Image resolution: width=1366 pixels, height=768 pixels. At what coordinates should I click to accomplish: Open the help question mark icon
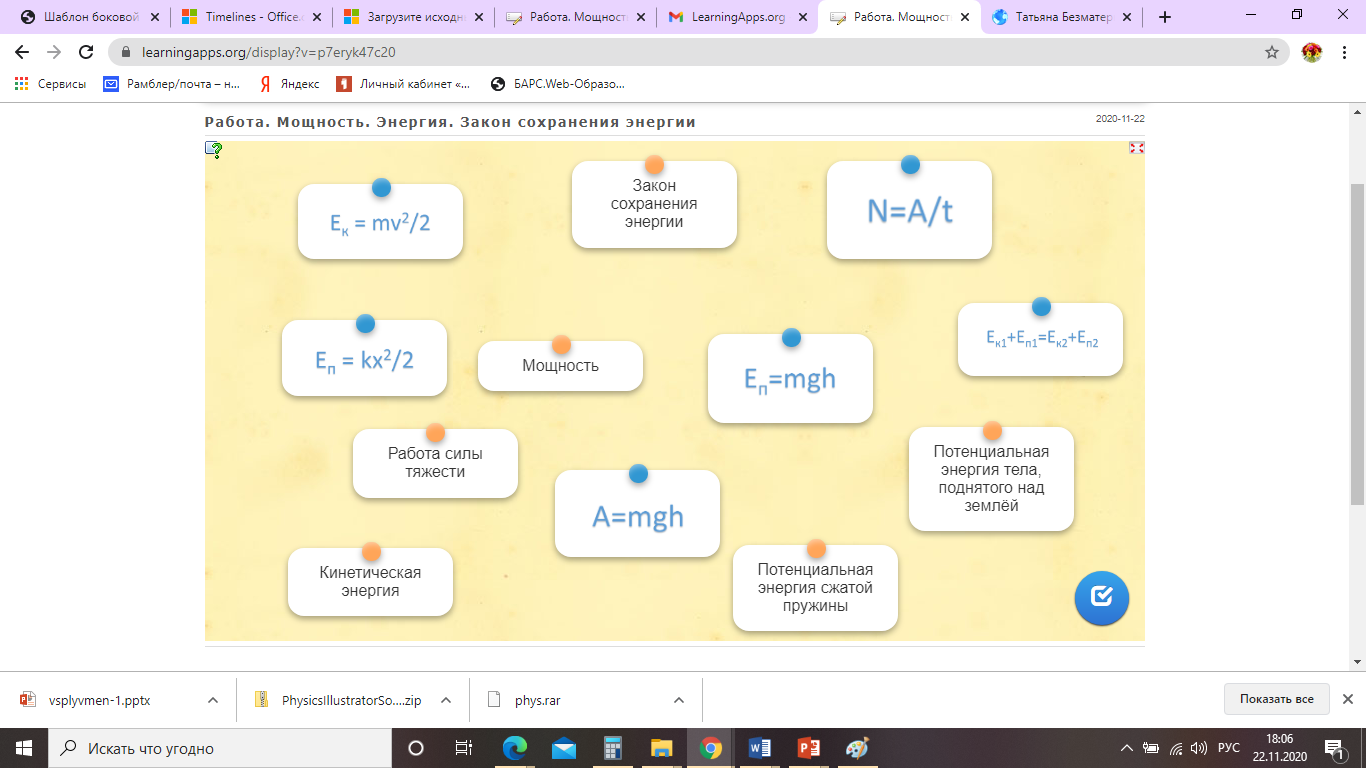tap(213, 150)
